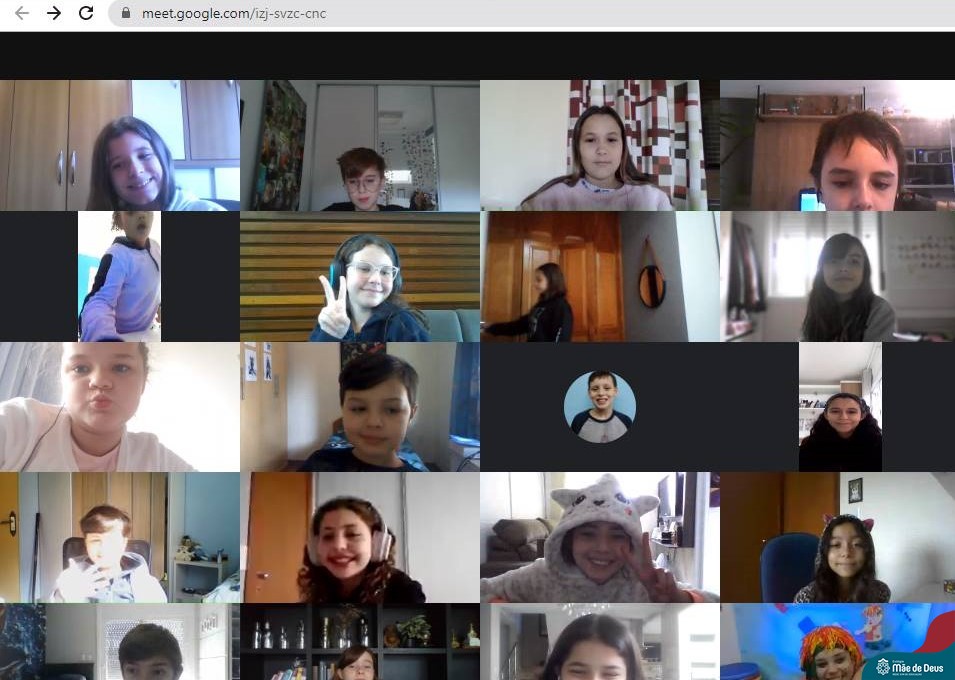This screenshot has height=680, width=955.
Task: Click the padlock site security icon
Action: [x=125, y=14]
